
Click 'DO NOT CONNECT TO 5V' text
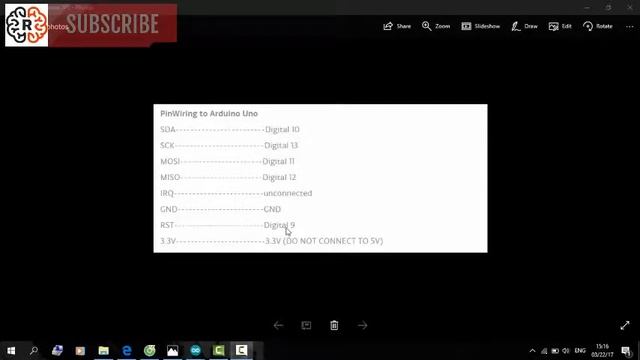click(x=333, y=241)
